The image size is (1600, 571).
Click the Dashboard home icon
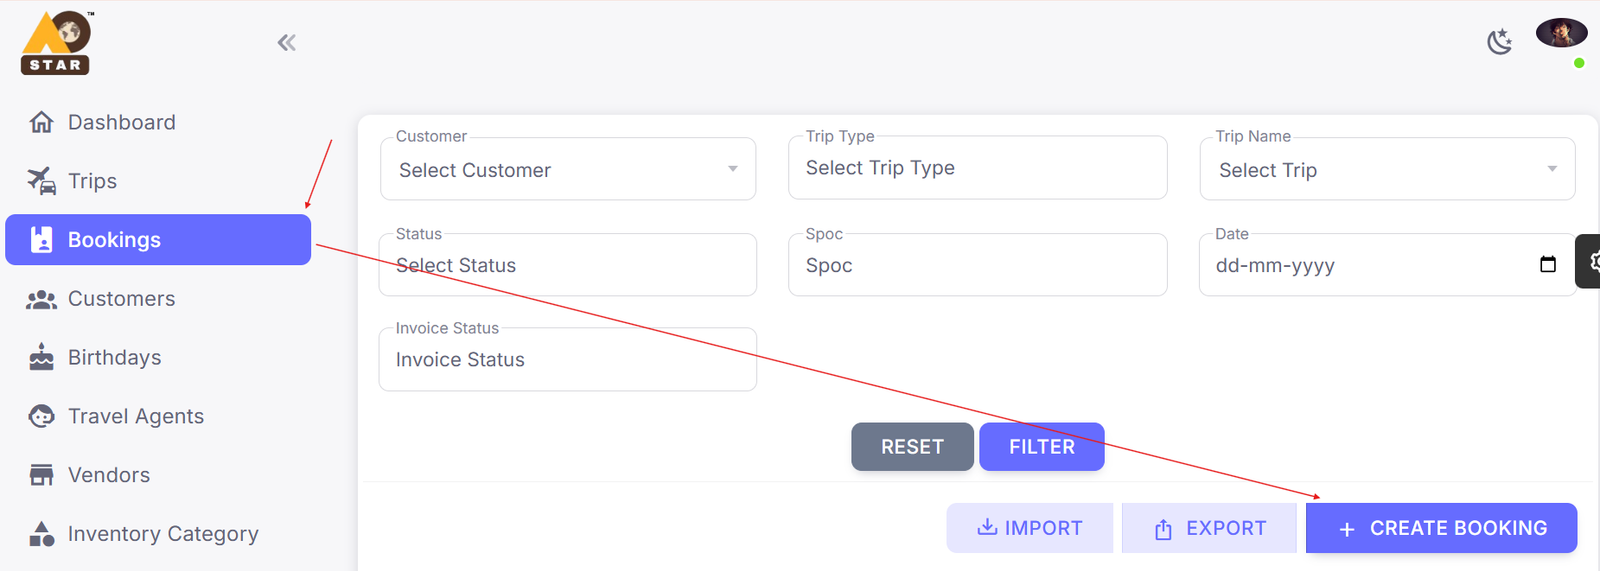[42, 122]
